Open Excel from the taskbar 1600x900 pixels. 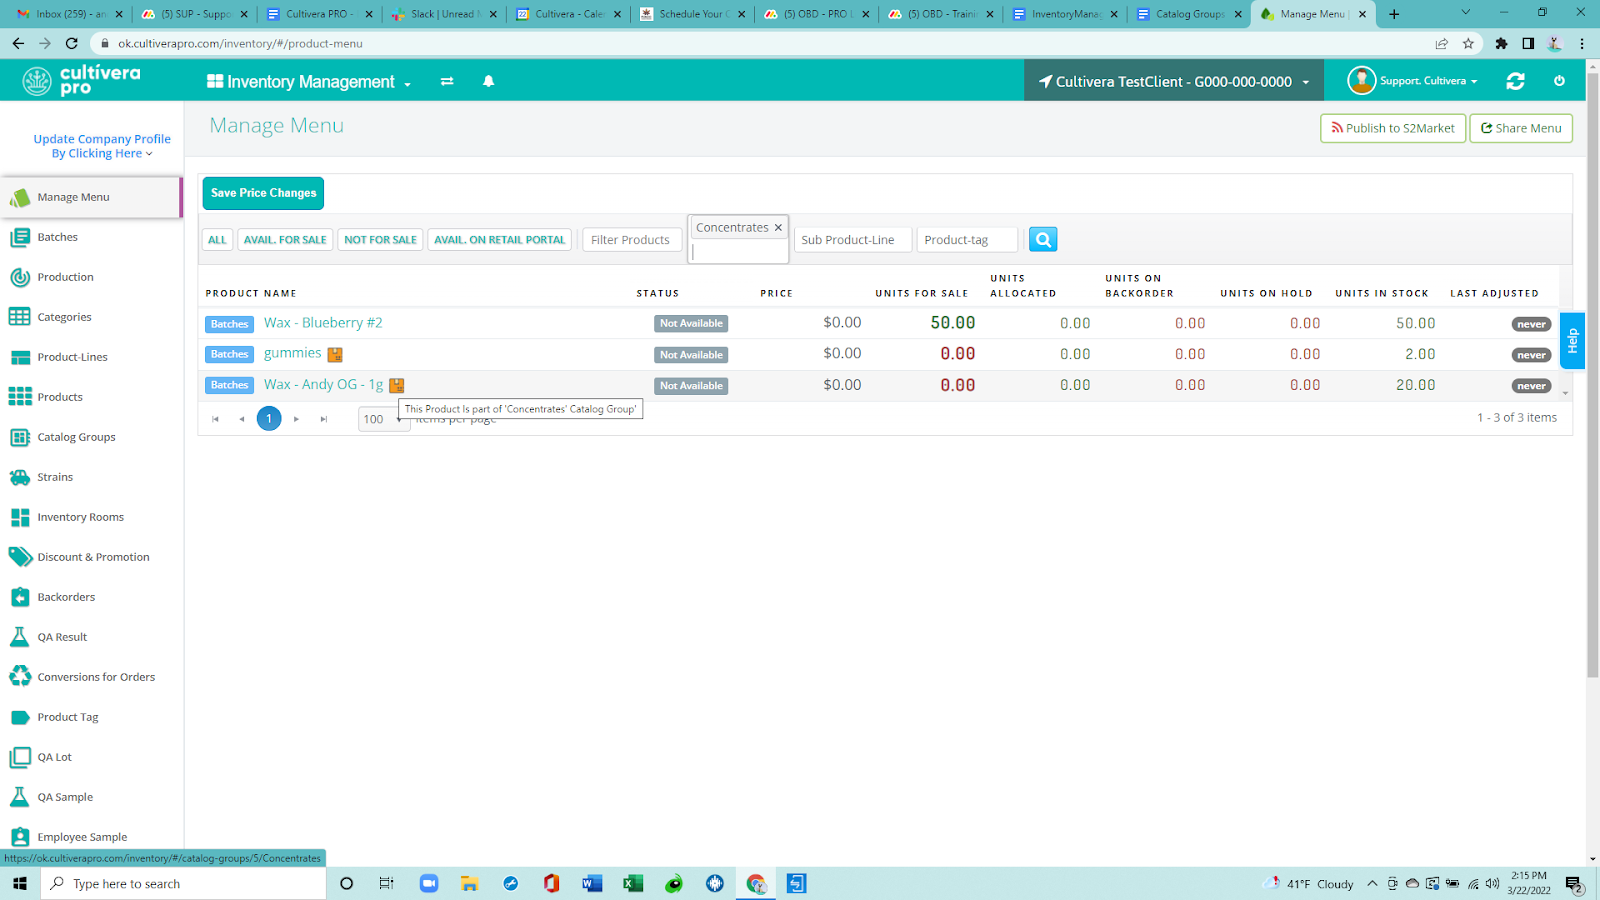(633, 884)
